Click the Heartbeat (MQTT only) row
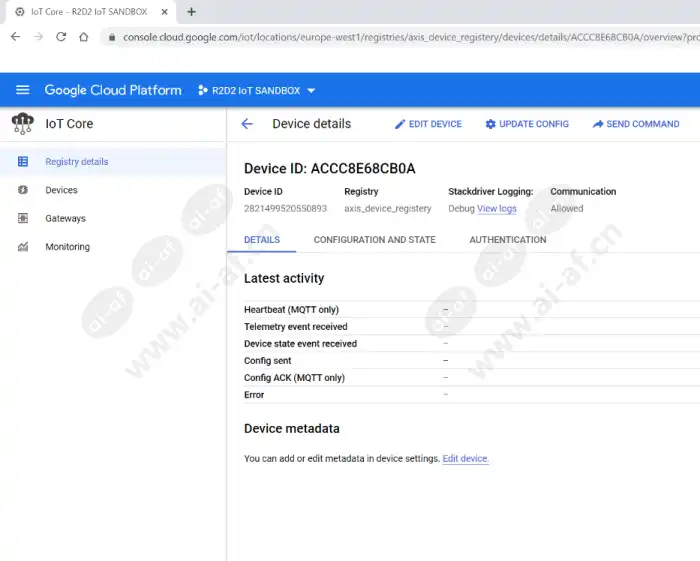The height and width of the screenshot is (561, 700). tap(472, 309)
